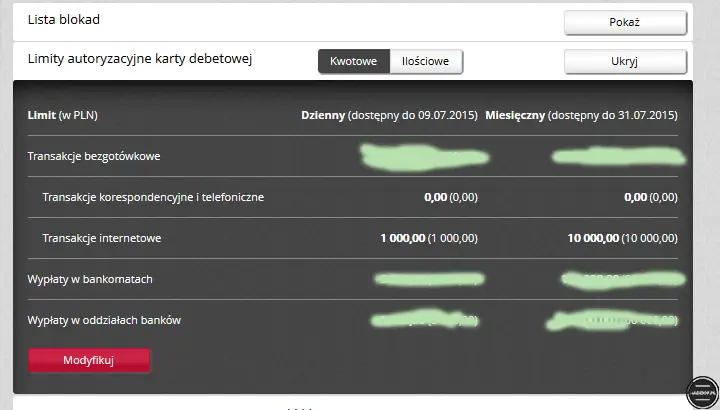Viewport: 720px width, 410px height.
Task: Switch limits view to Kwotowe
Action: [x=353, y=62]
